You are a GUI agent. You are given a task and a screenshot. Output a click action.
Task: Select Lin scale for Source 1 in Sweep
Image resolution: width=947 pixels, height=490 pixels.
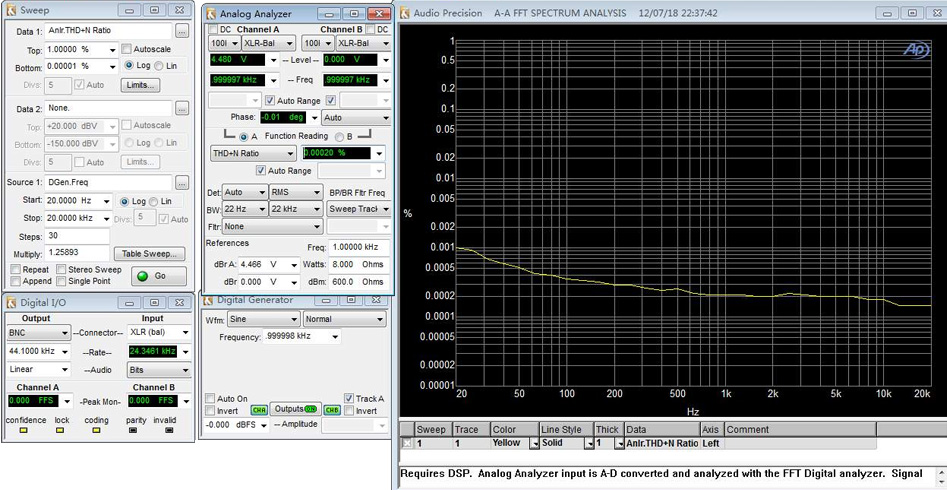click(154, 201)
